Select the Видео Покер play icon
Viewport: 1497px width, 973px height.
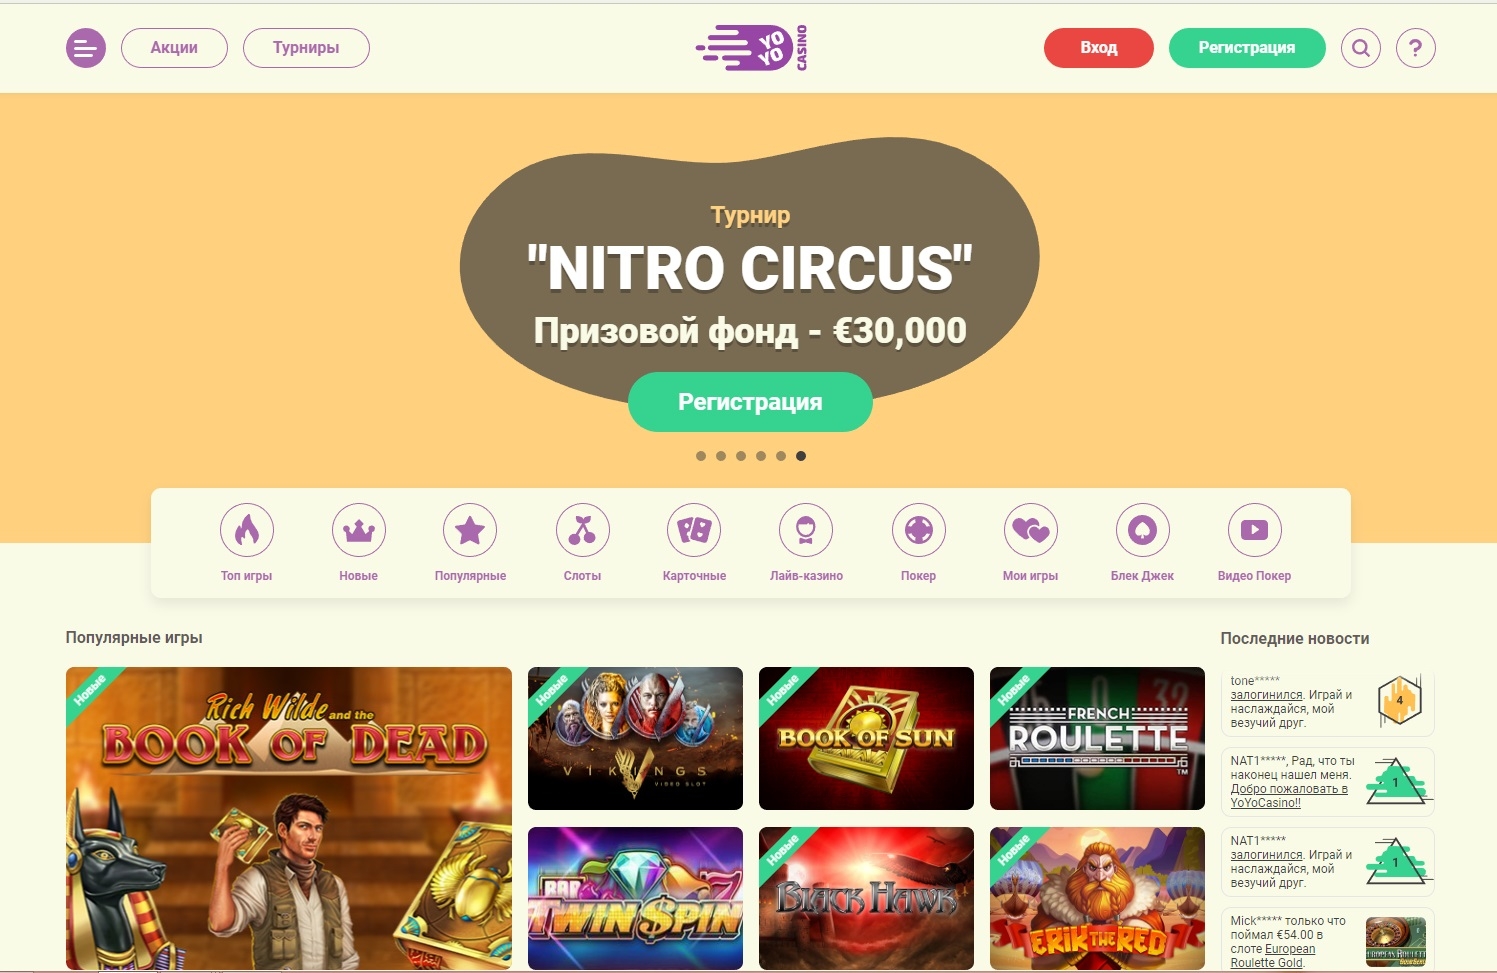[1254, 530]
